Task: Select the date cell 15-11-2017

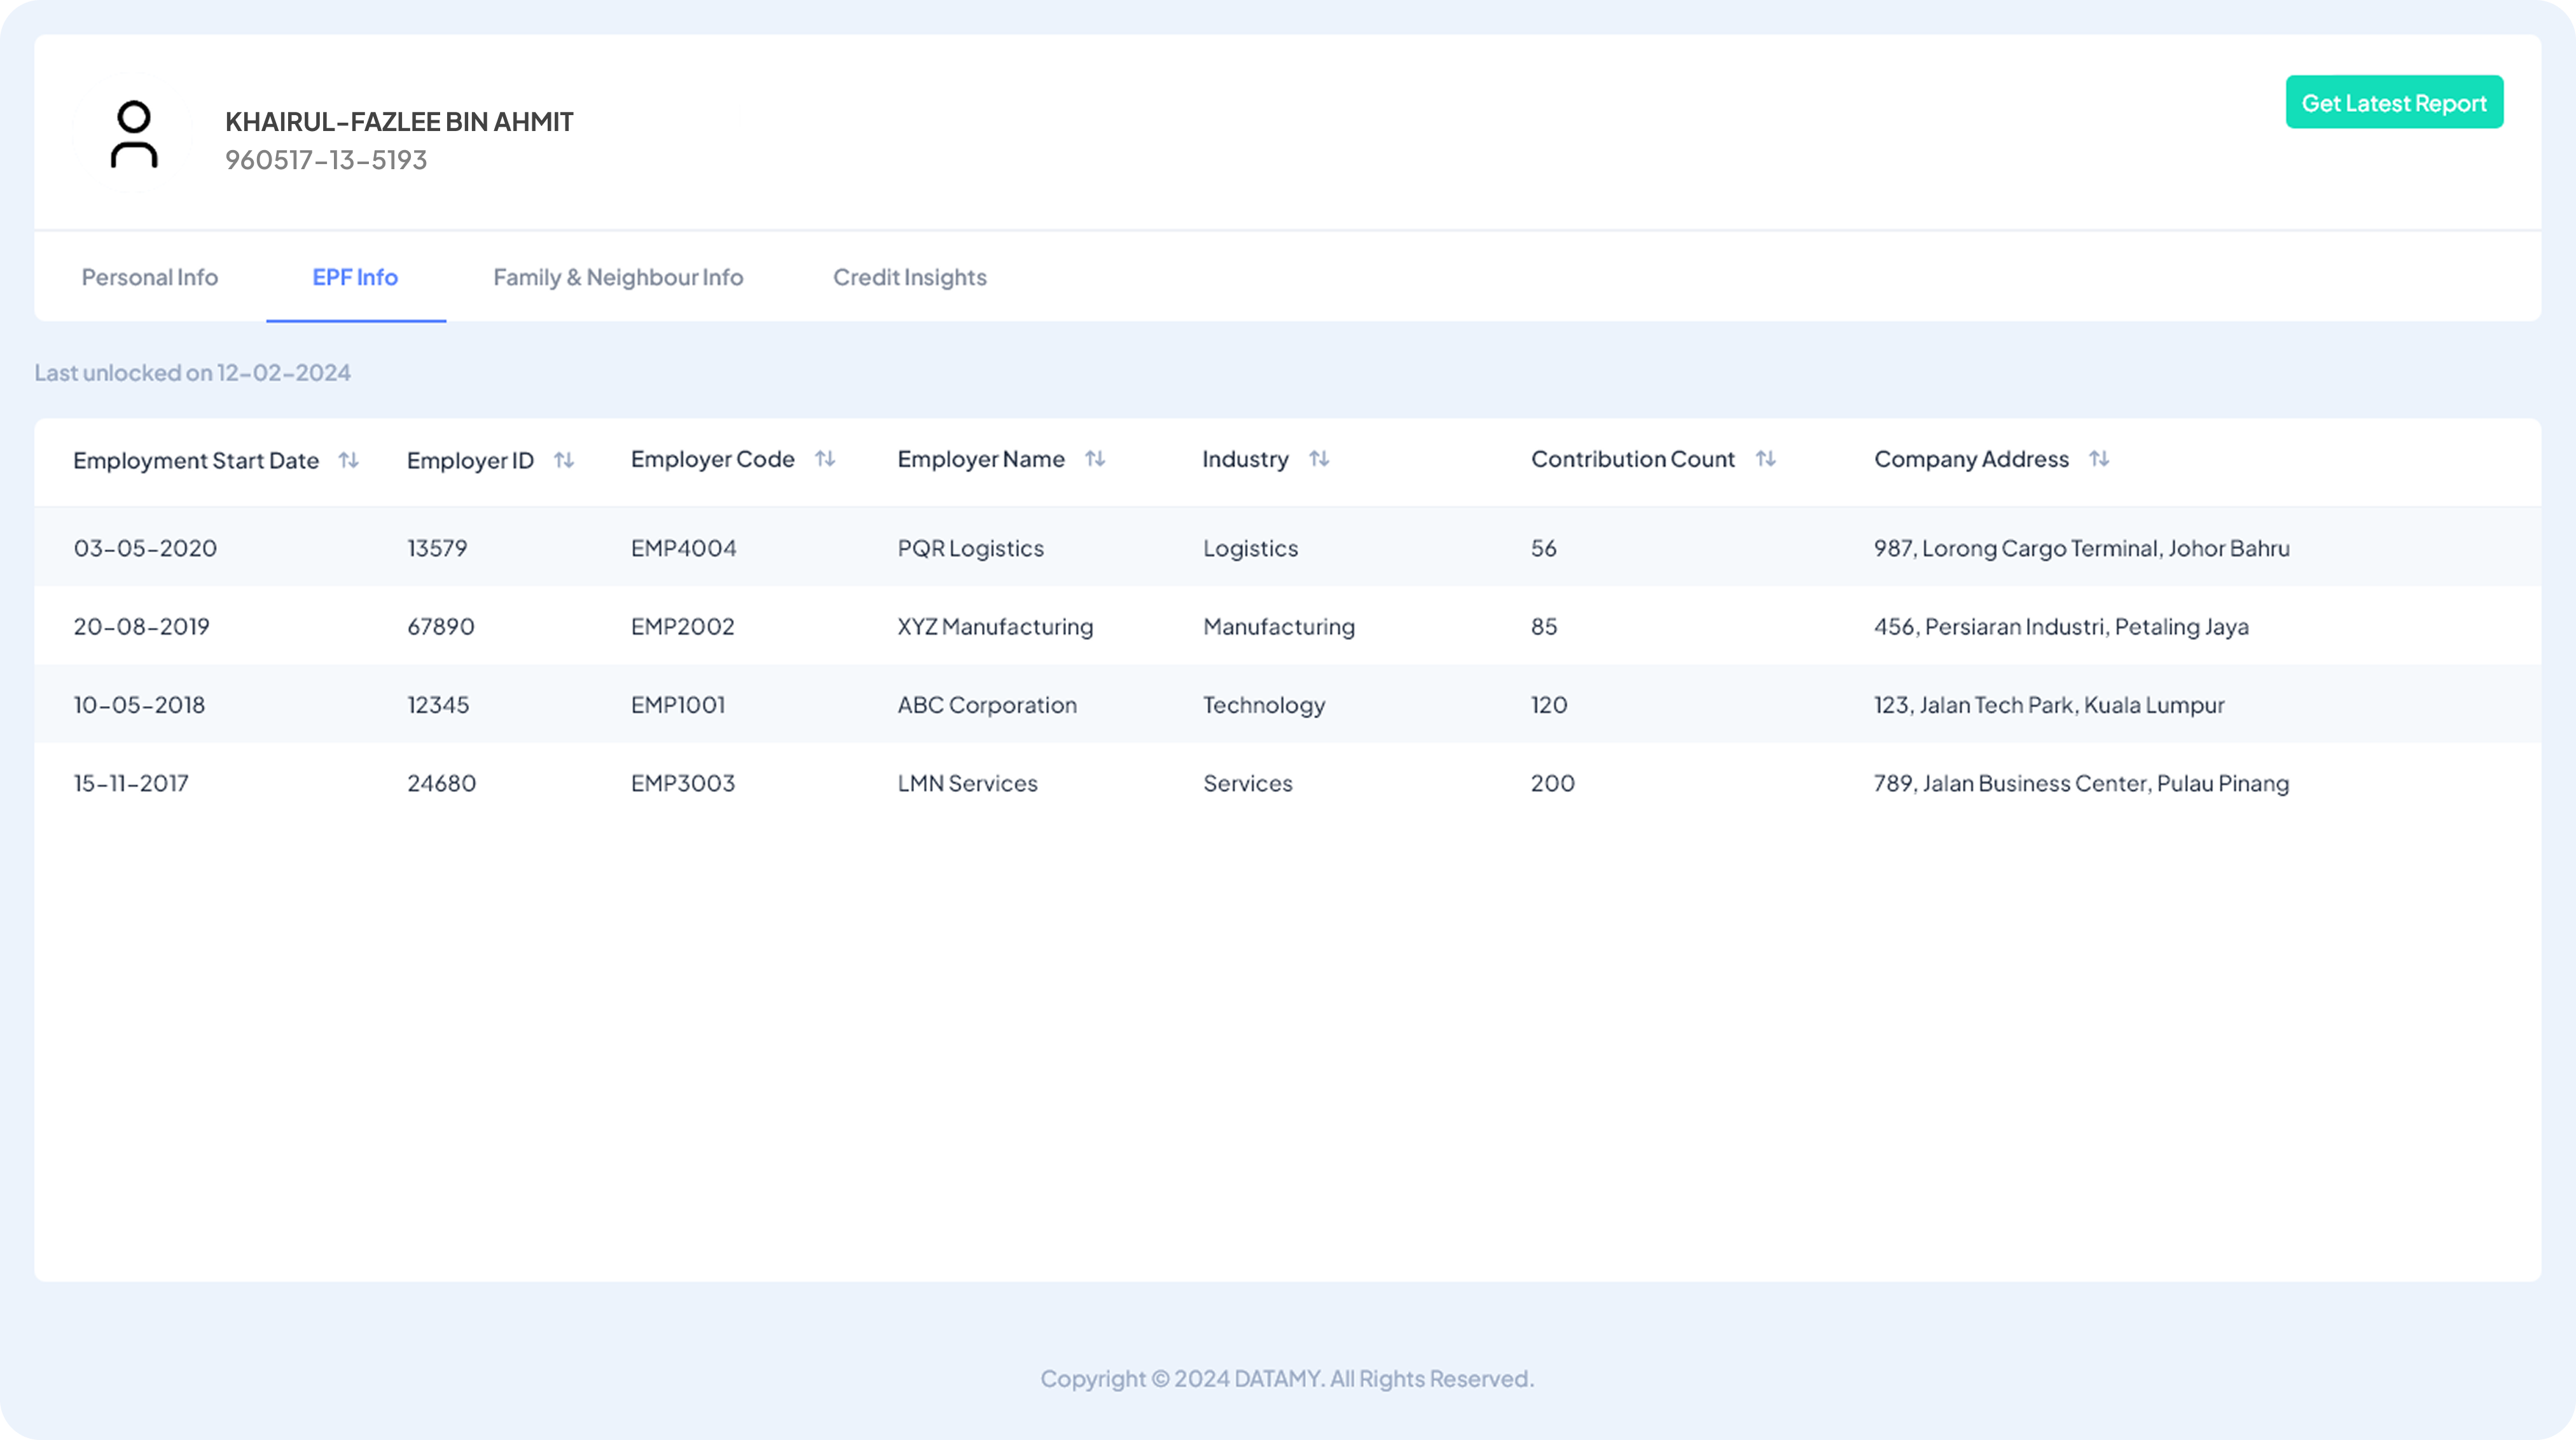Action: click(131, 783)
